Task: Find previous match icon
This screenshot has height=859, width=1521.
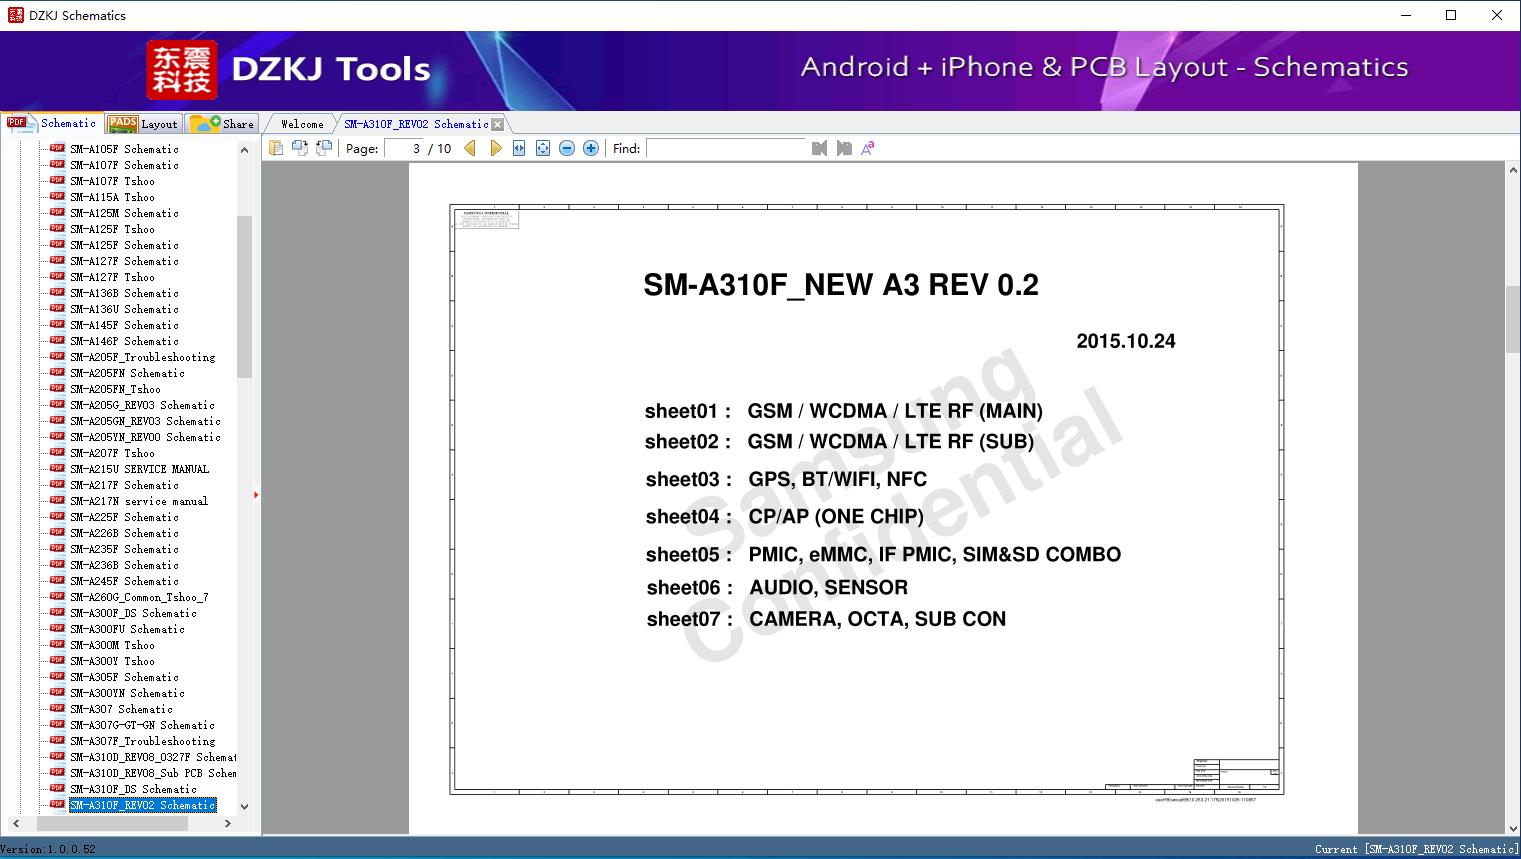Action: point(820,148)
